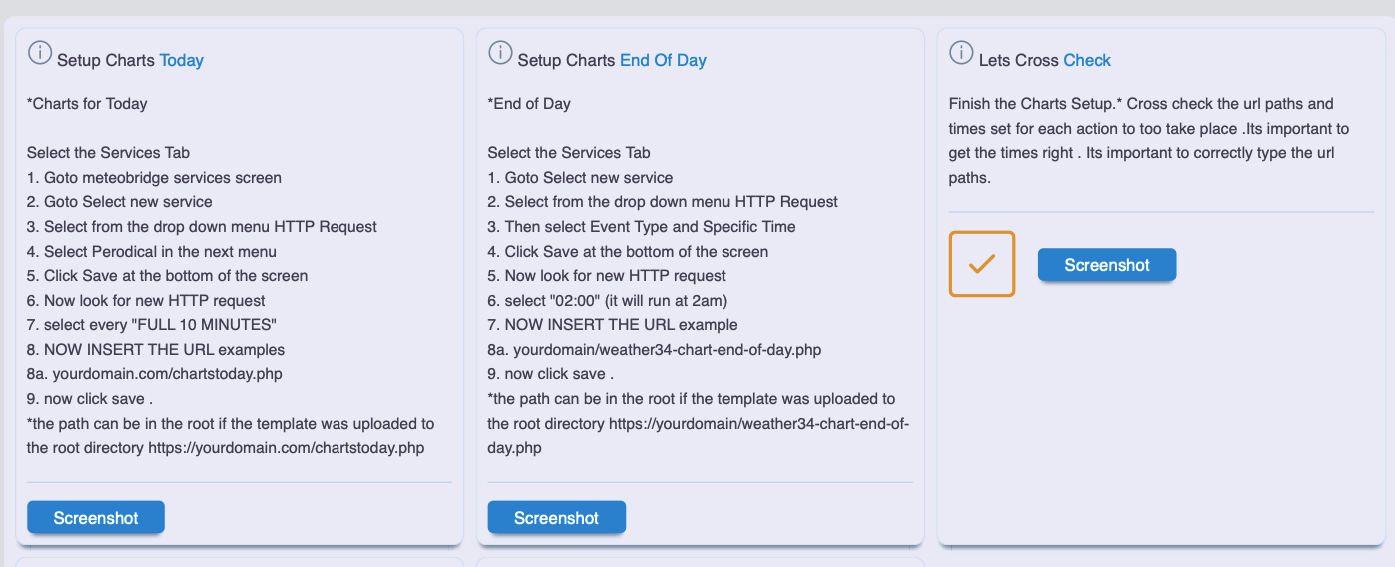Click step 7 "FULL 10 MINUTES" instruction

pos(151,324)
